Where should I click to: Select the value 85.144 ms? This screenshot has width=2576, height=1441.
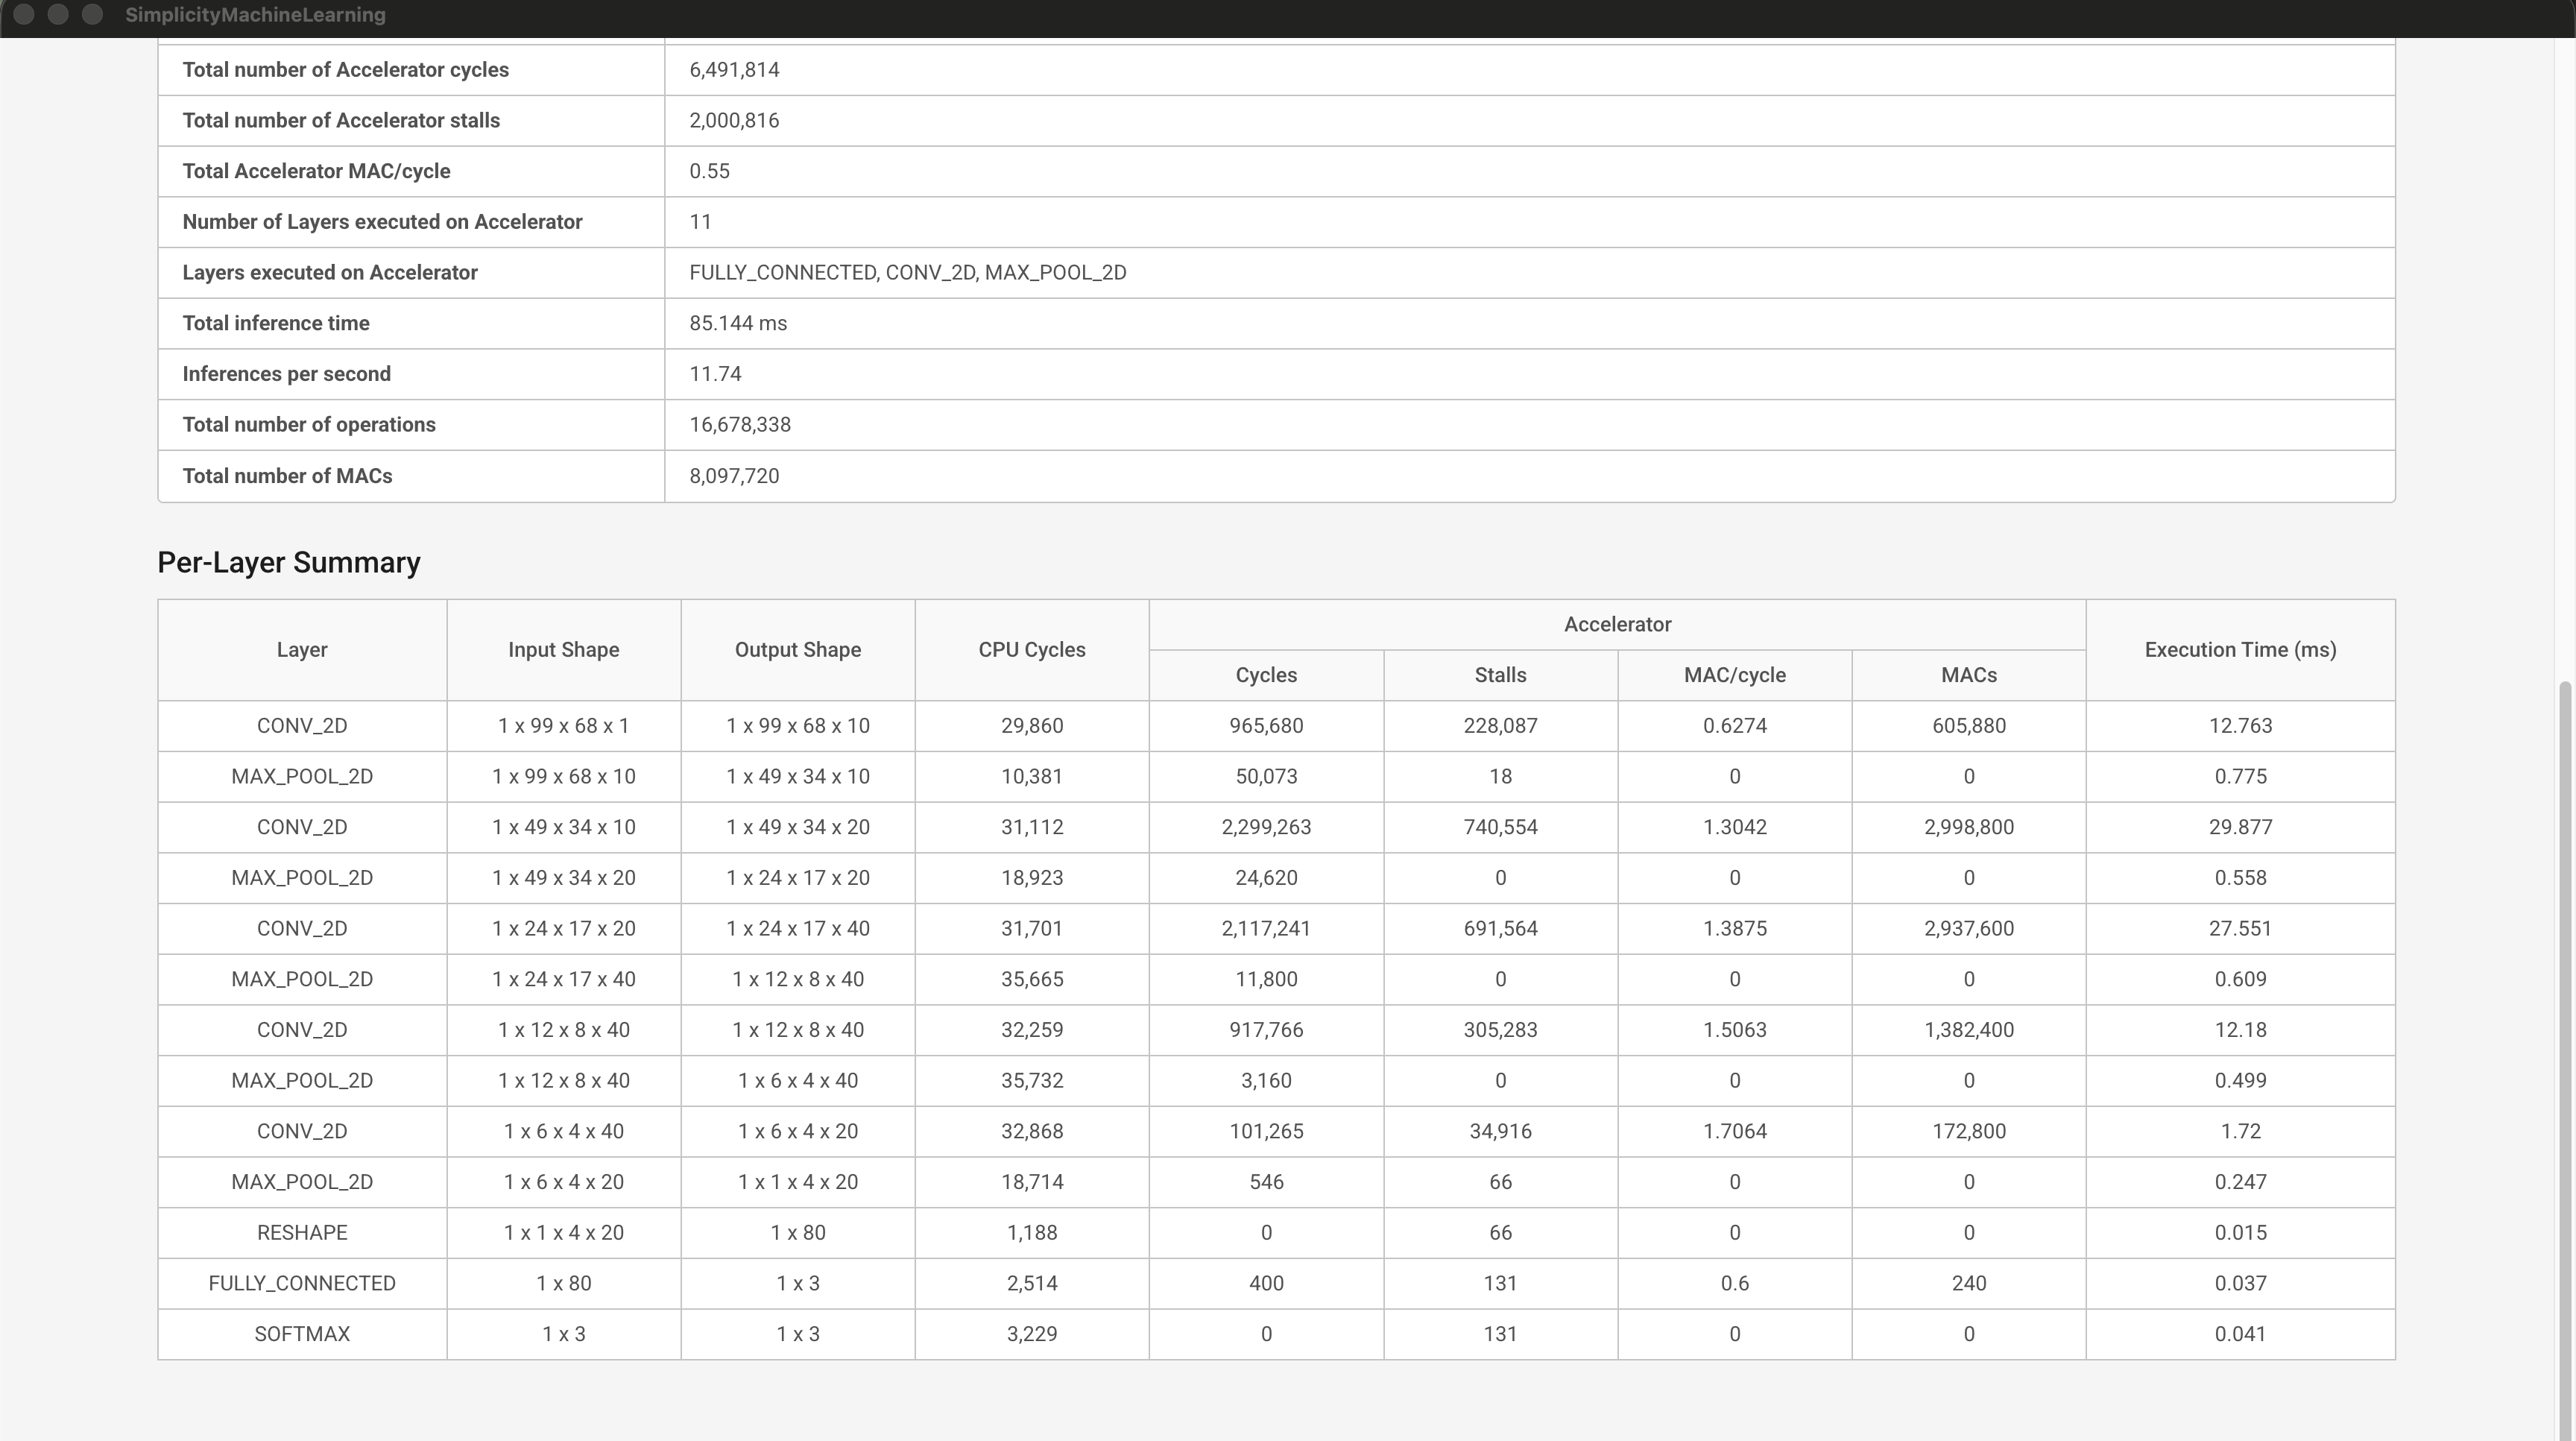[x=738, y=323]
